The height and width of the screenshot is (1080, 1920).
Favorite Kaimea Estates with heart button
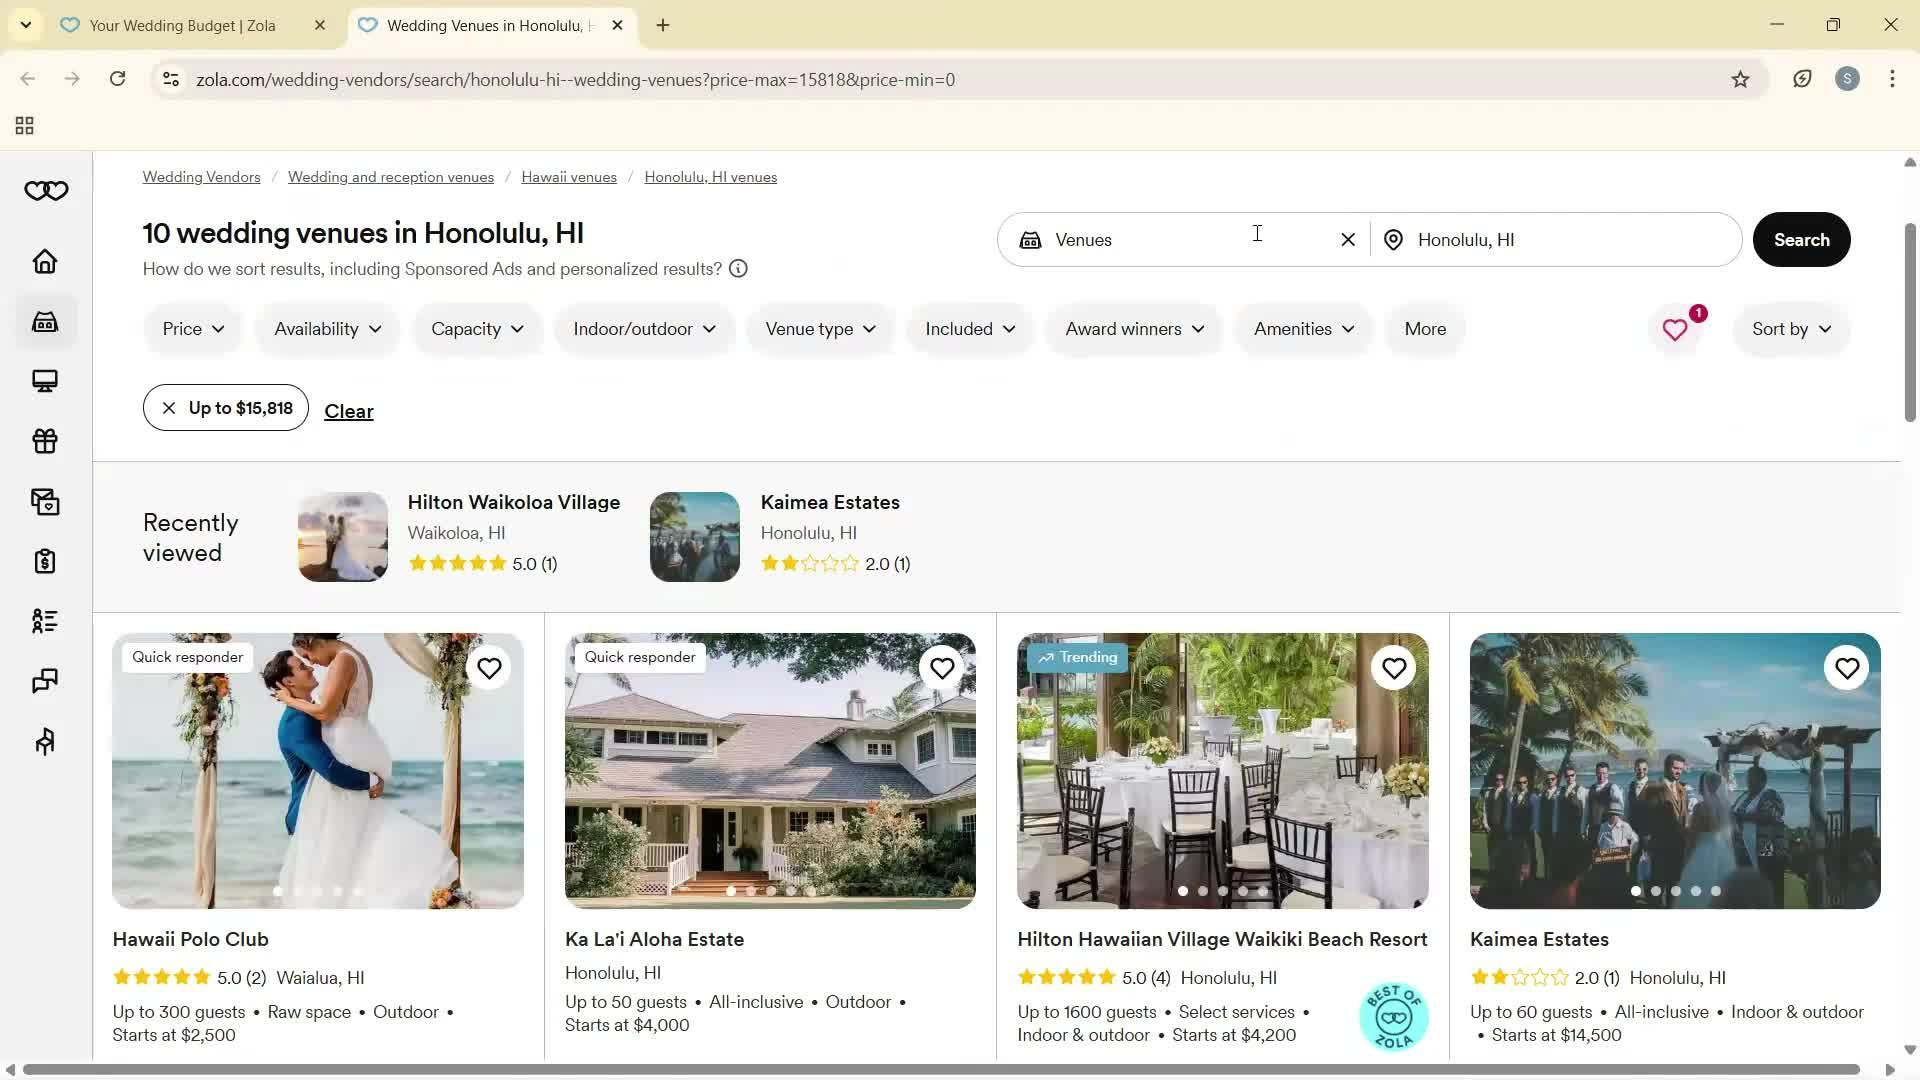1846,668
